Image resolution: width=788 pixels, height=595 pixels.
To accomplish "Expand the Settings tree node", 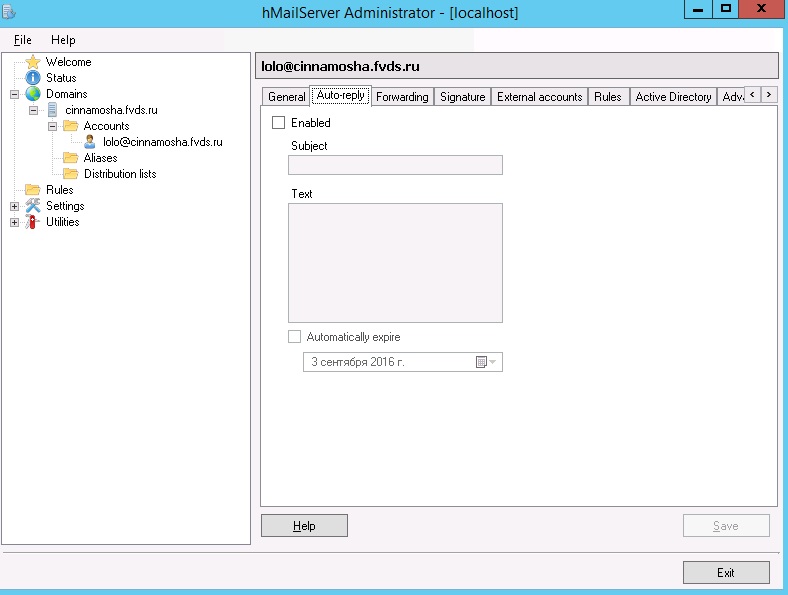I will [15, 206].
